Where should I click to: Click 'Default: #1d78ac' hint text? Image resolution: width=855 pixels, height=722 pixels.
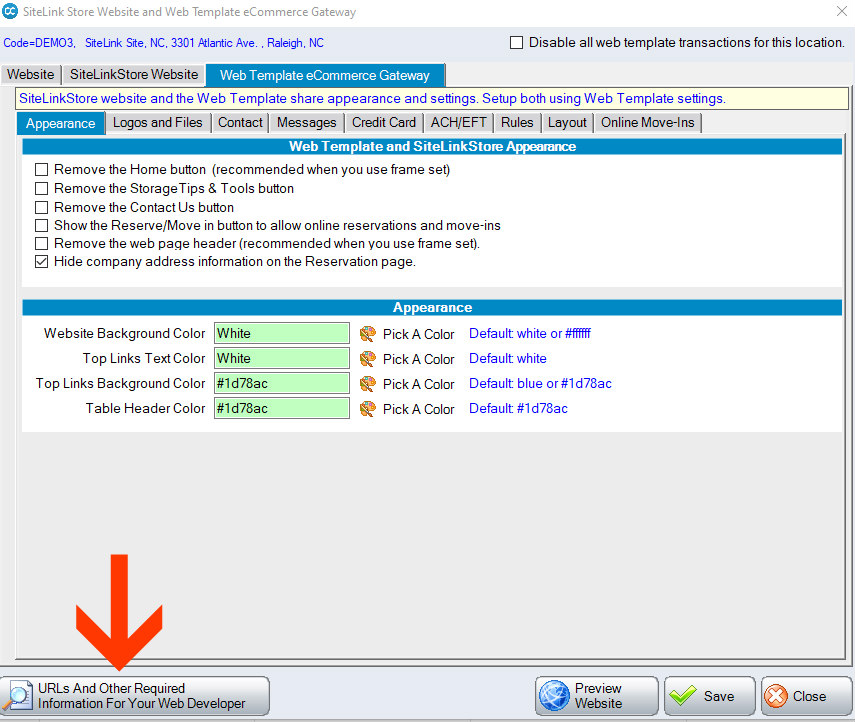519,408
